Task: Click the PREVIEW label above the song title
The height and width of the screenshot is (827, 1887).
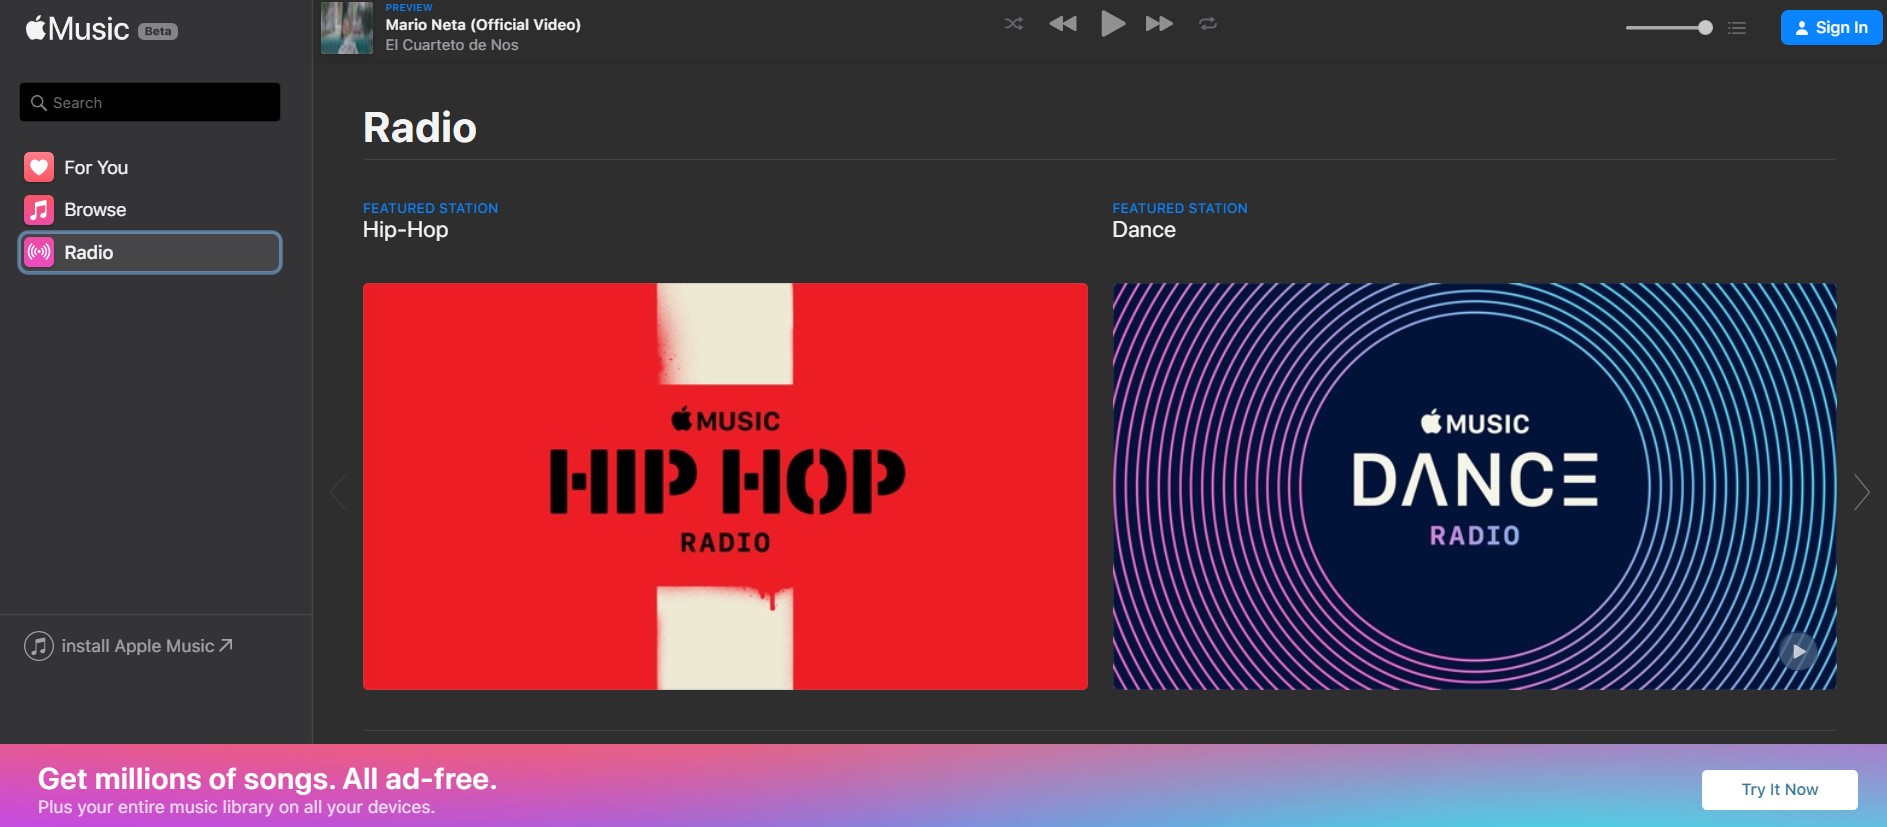Action: (x=409, y=7)
